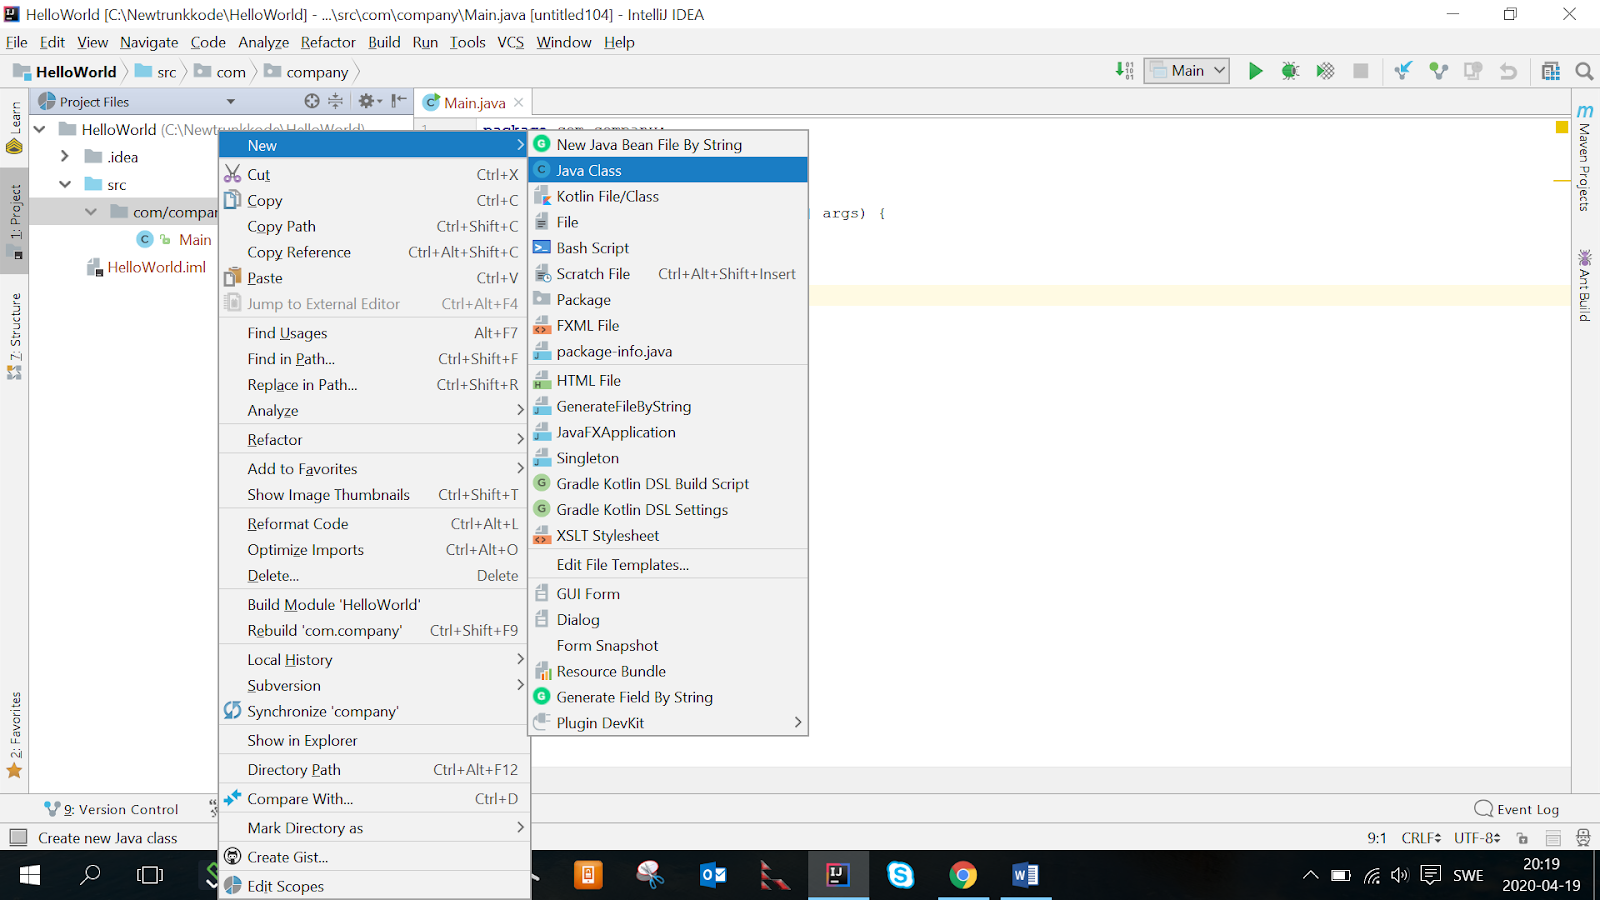Viewport: 1600px width, 900px height.
Task: Expand the Plugin DevKit submenu
Action: pyautogui.click(x=668, y=723)
